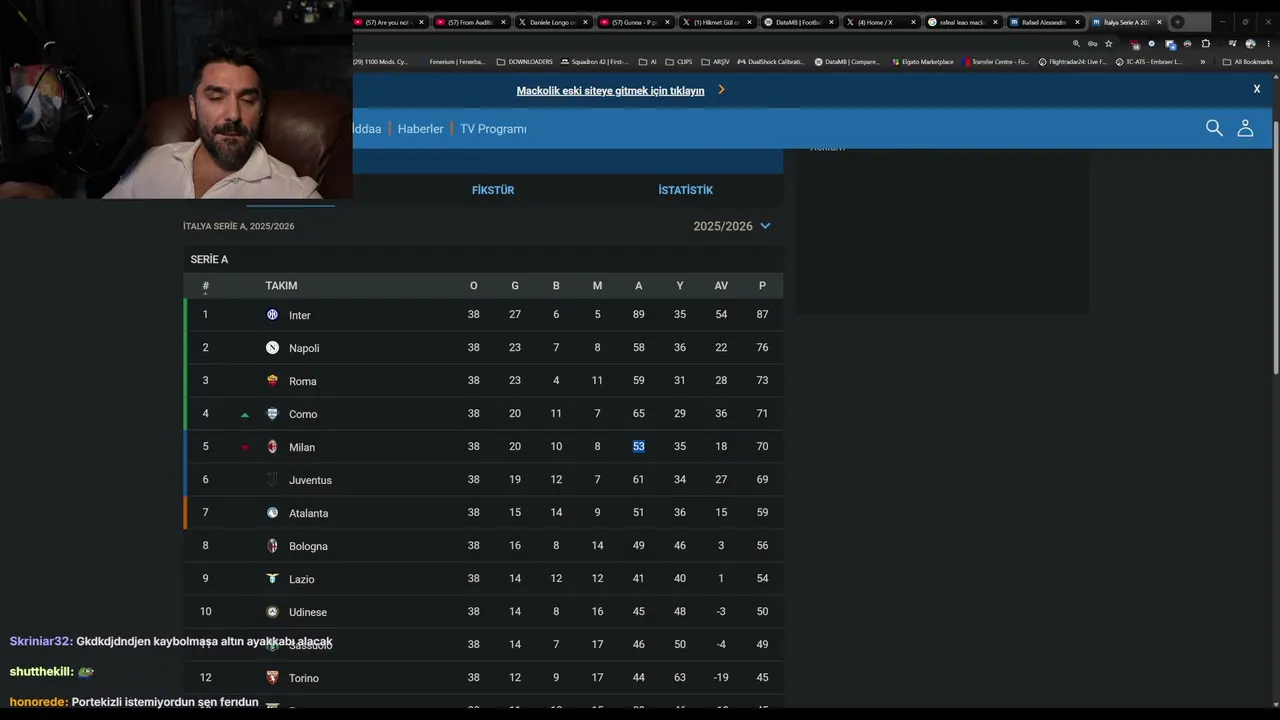The width and height of the screenshot is (1280, 720).
Task: Open the Chrome extensions puzzle icon
Action: [x=1206, y=44]
